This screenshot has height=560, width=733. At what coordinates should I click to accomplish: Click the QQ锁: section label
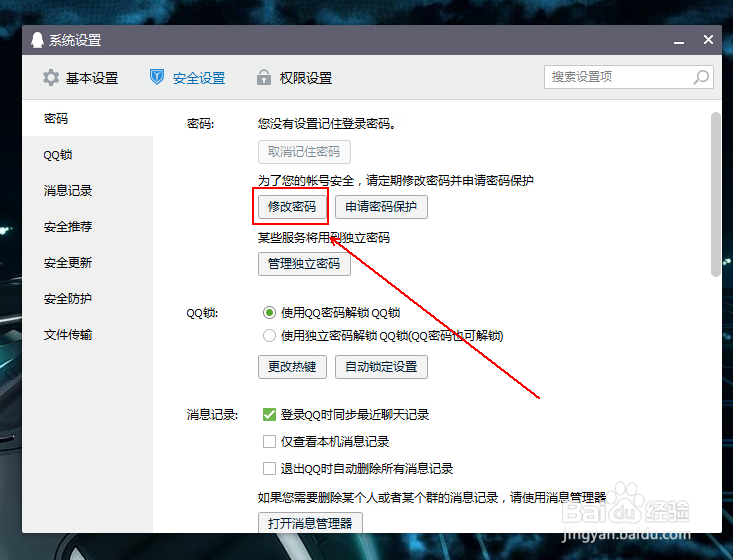click(202, 313)
